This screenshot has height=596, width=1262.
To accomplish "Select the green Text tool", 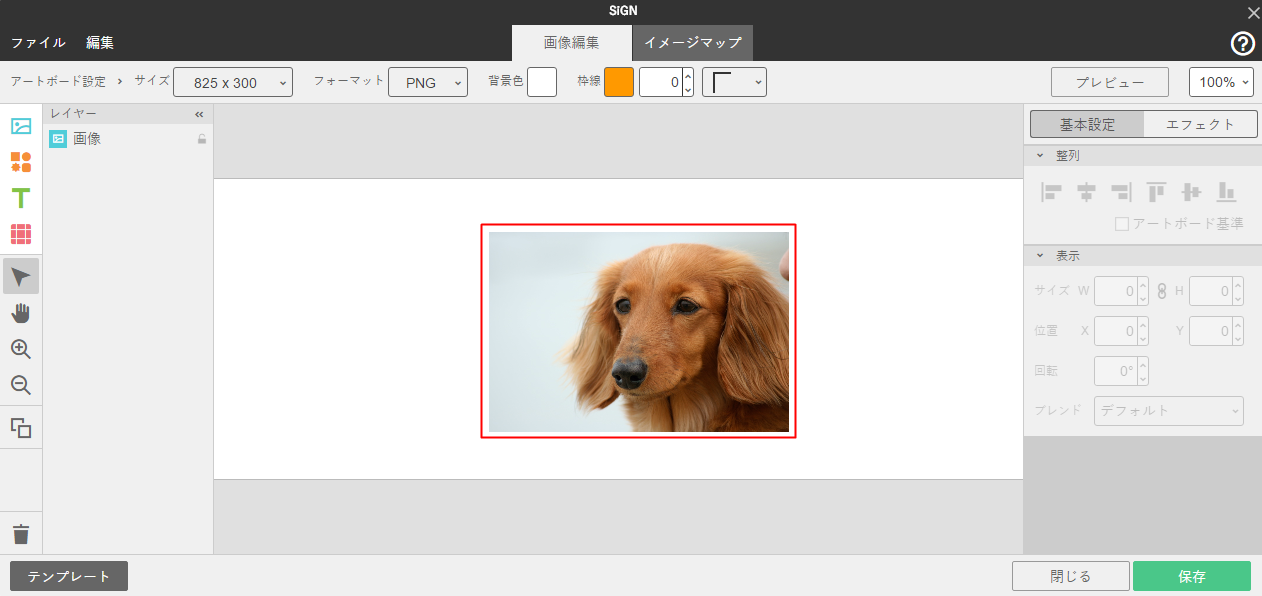I will pos(21,198).
